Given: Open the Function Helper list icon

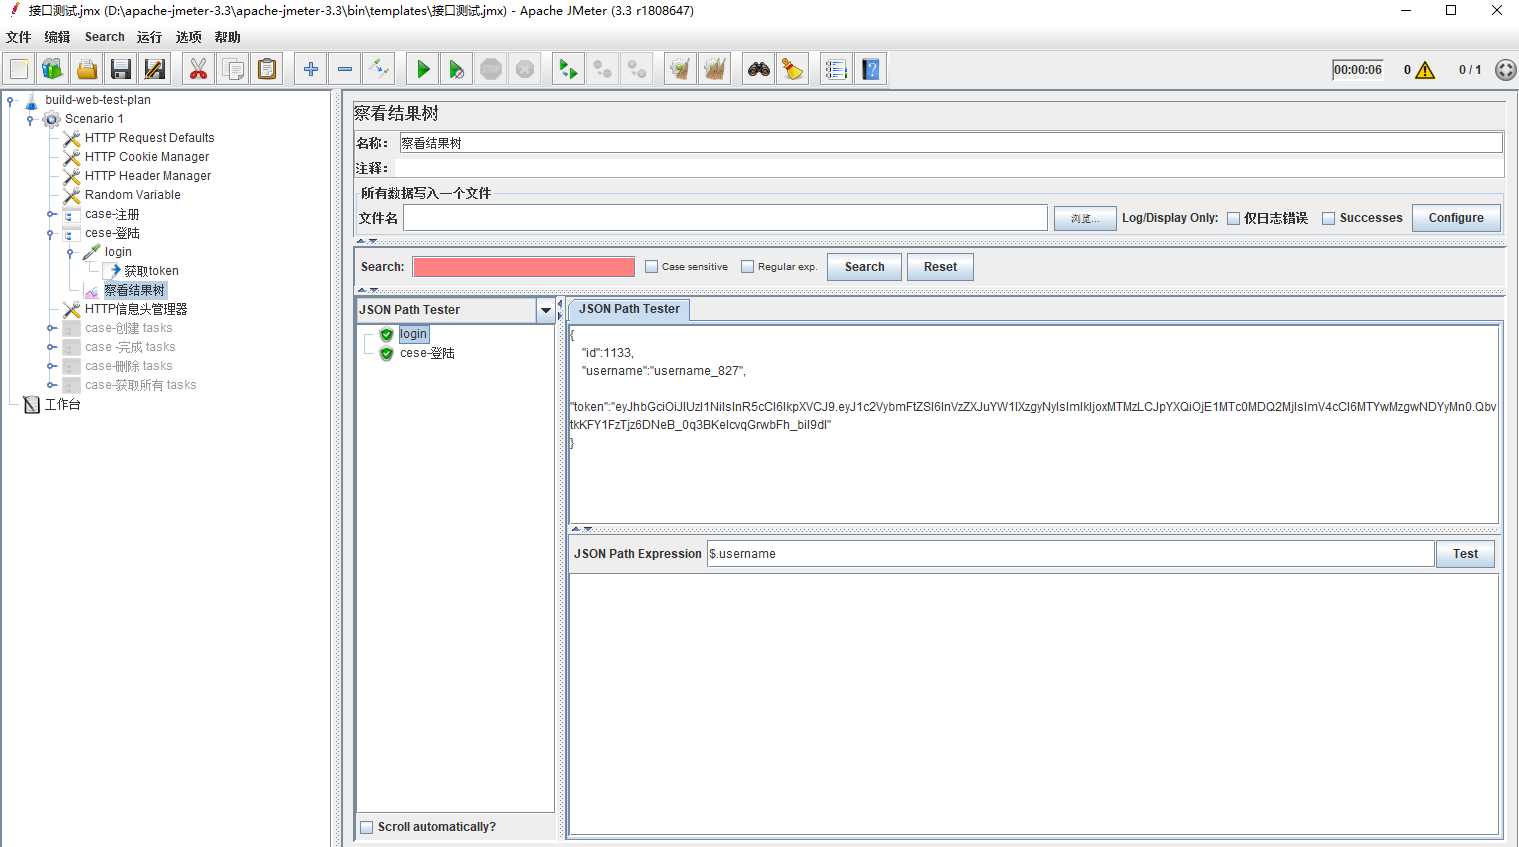Looking at the screenshot, I should [836, 69].
